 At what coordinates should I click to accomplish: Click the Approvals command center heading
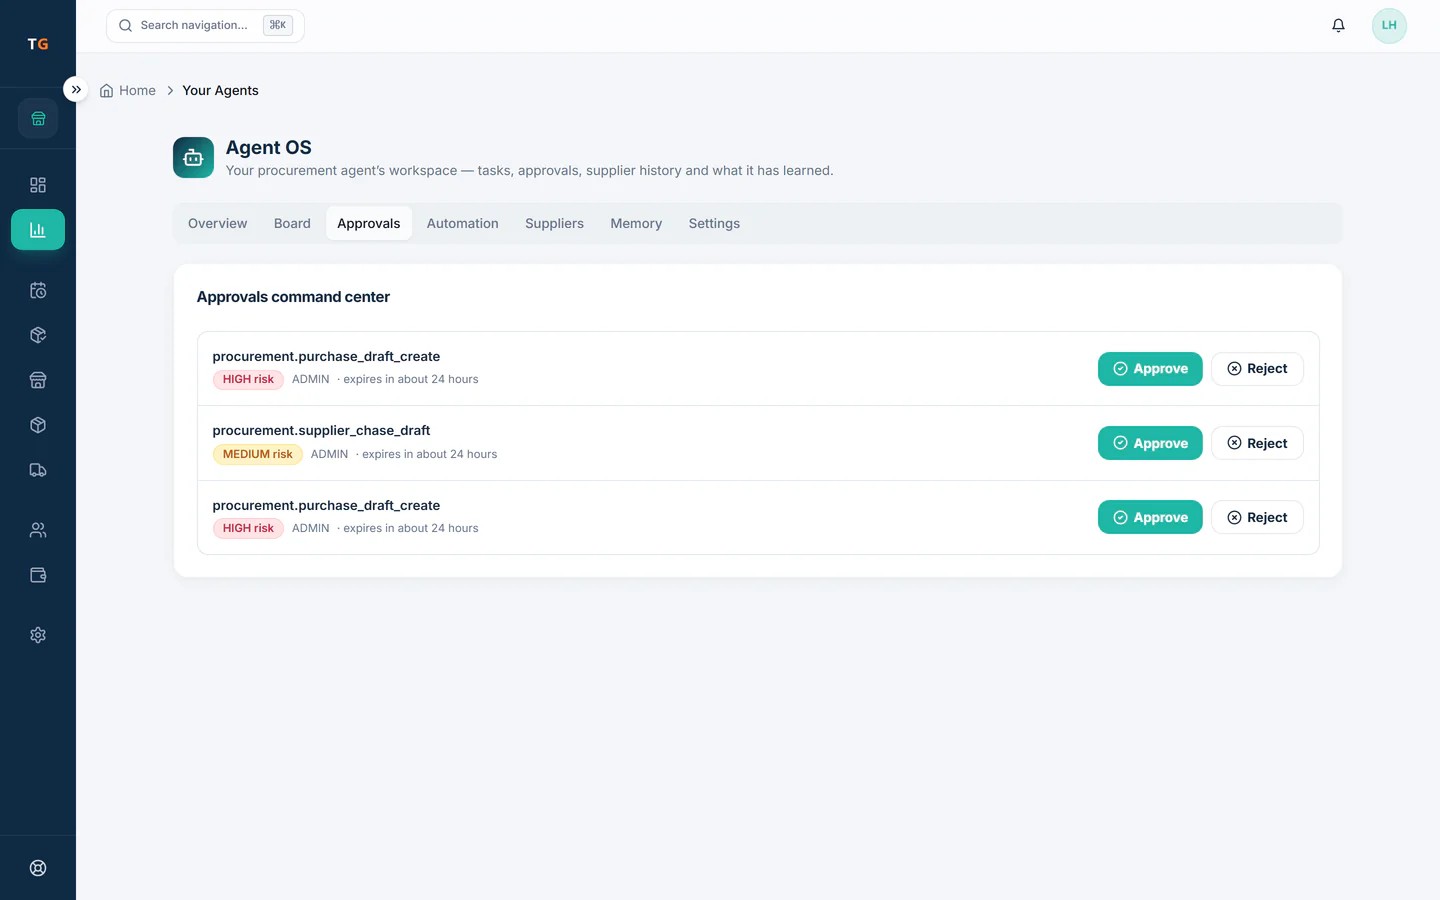pyautogui.click(x=293, y=297)
